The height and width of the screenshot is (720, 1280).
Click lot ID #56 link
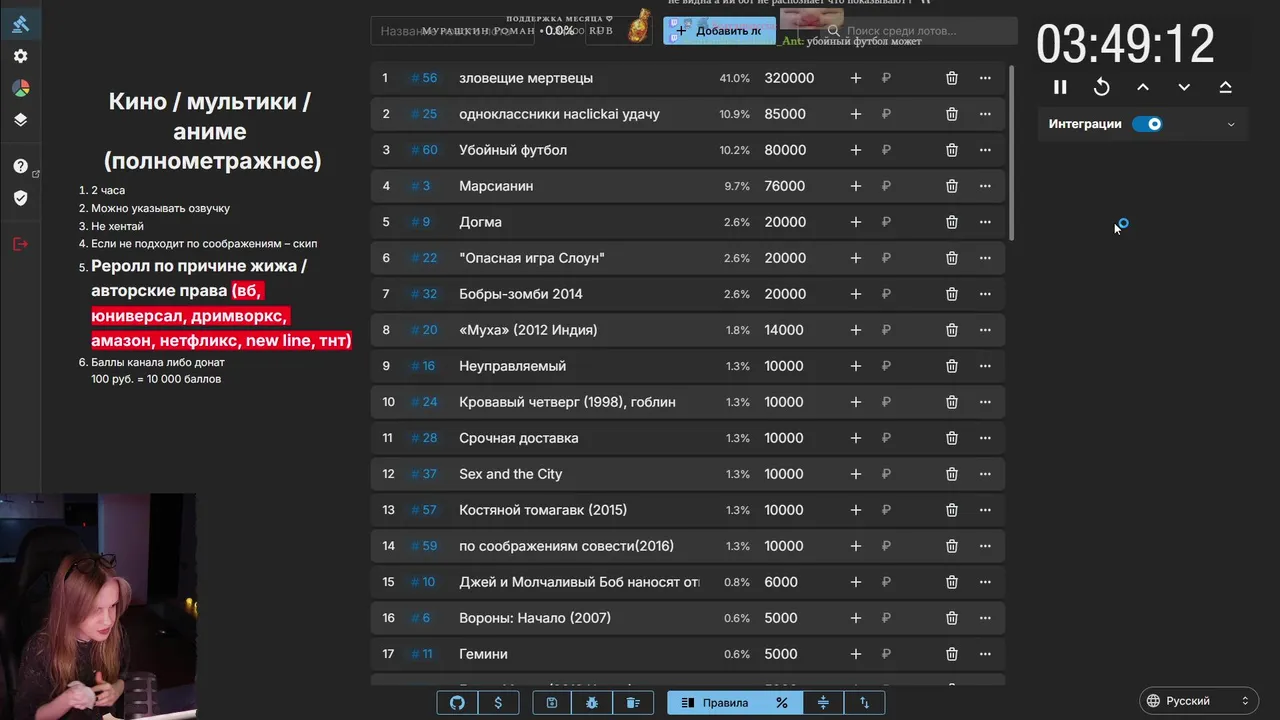pos(424,78)
